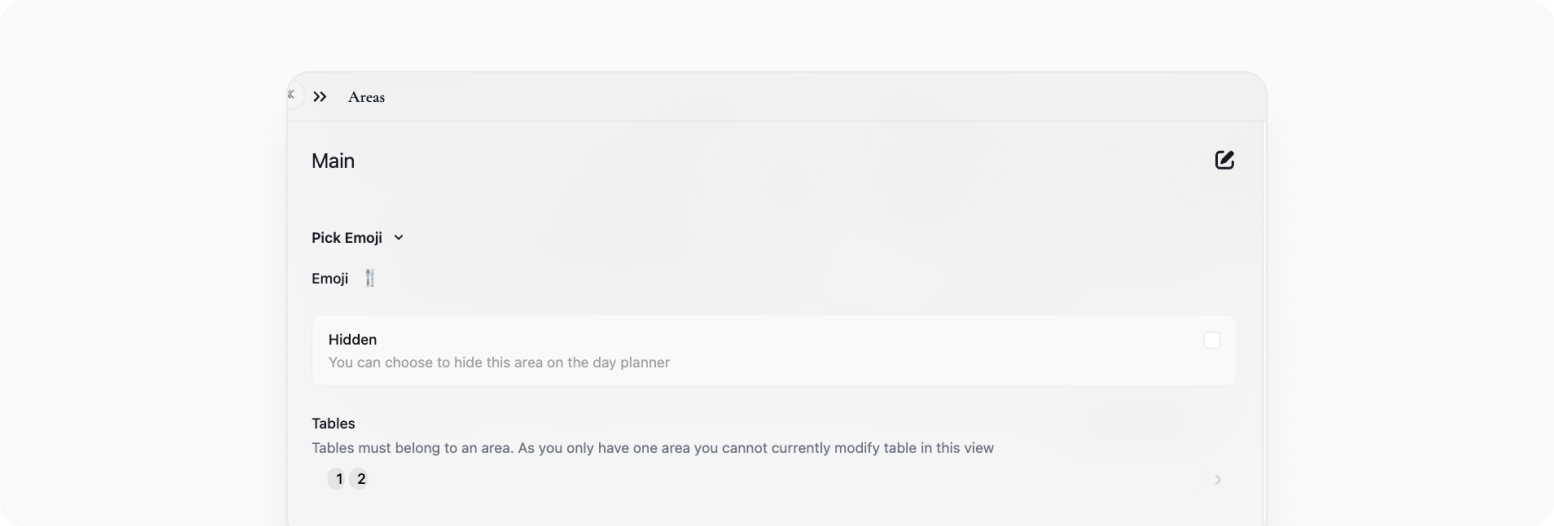This screenshot has width=1554, height=526.
Task: Click the double right arrow before Areas
Action: tap(320, 97)
